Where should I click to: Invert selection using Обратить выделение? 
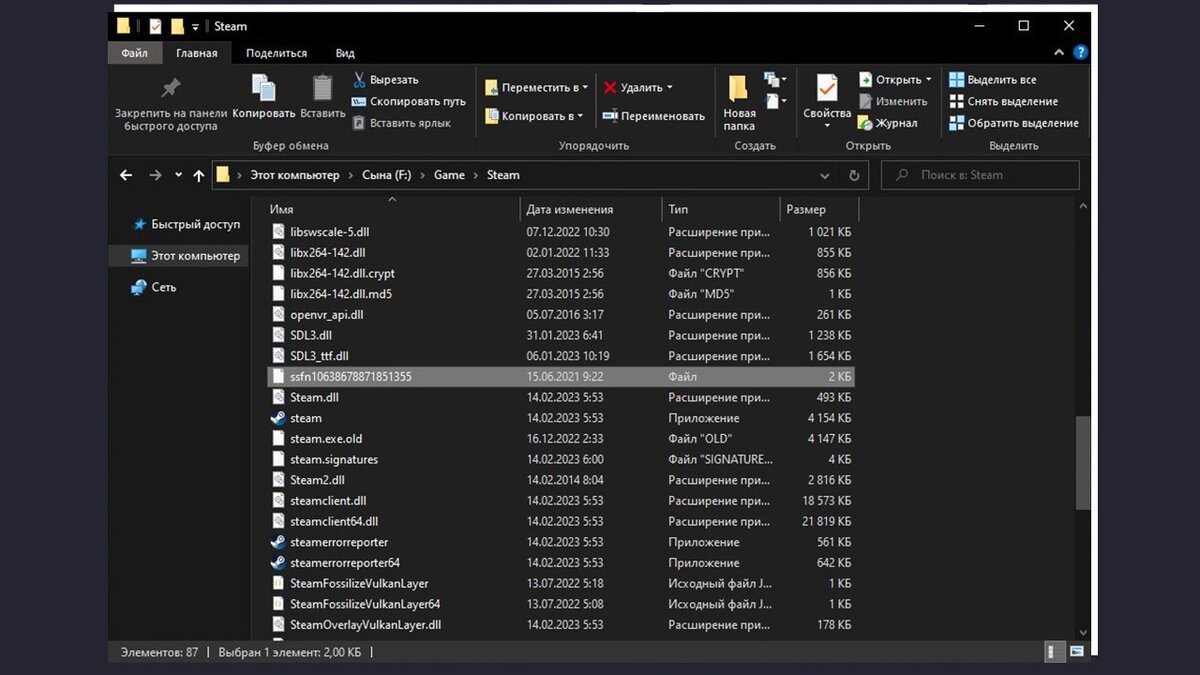coord(1014,124)
